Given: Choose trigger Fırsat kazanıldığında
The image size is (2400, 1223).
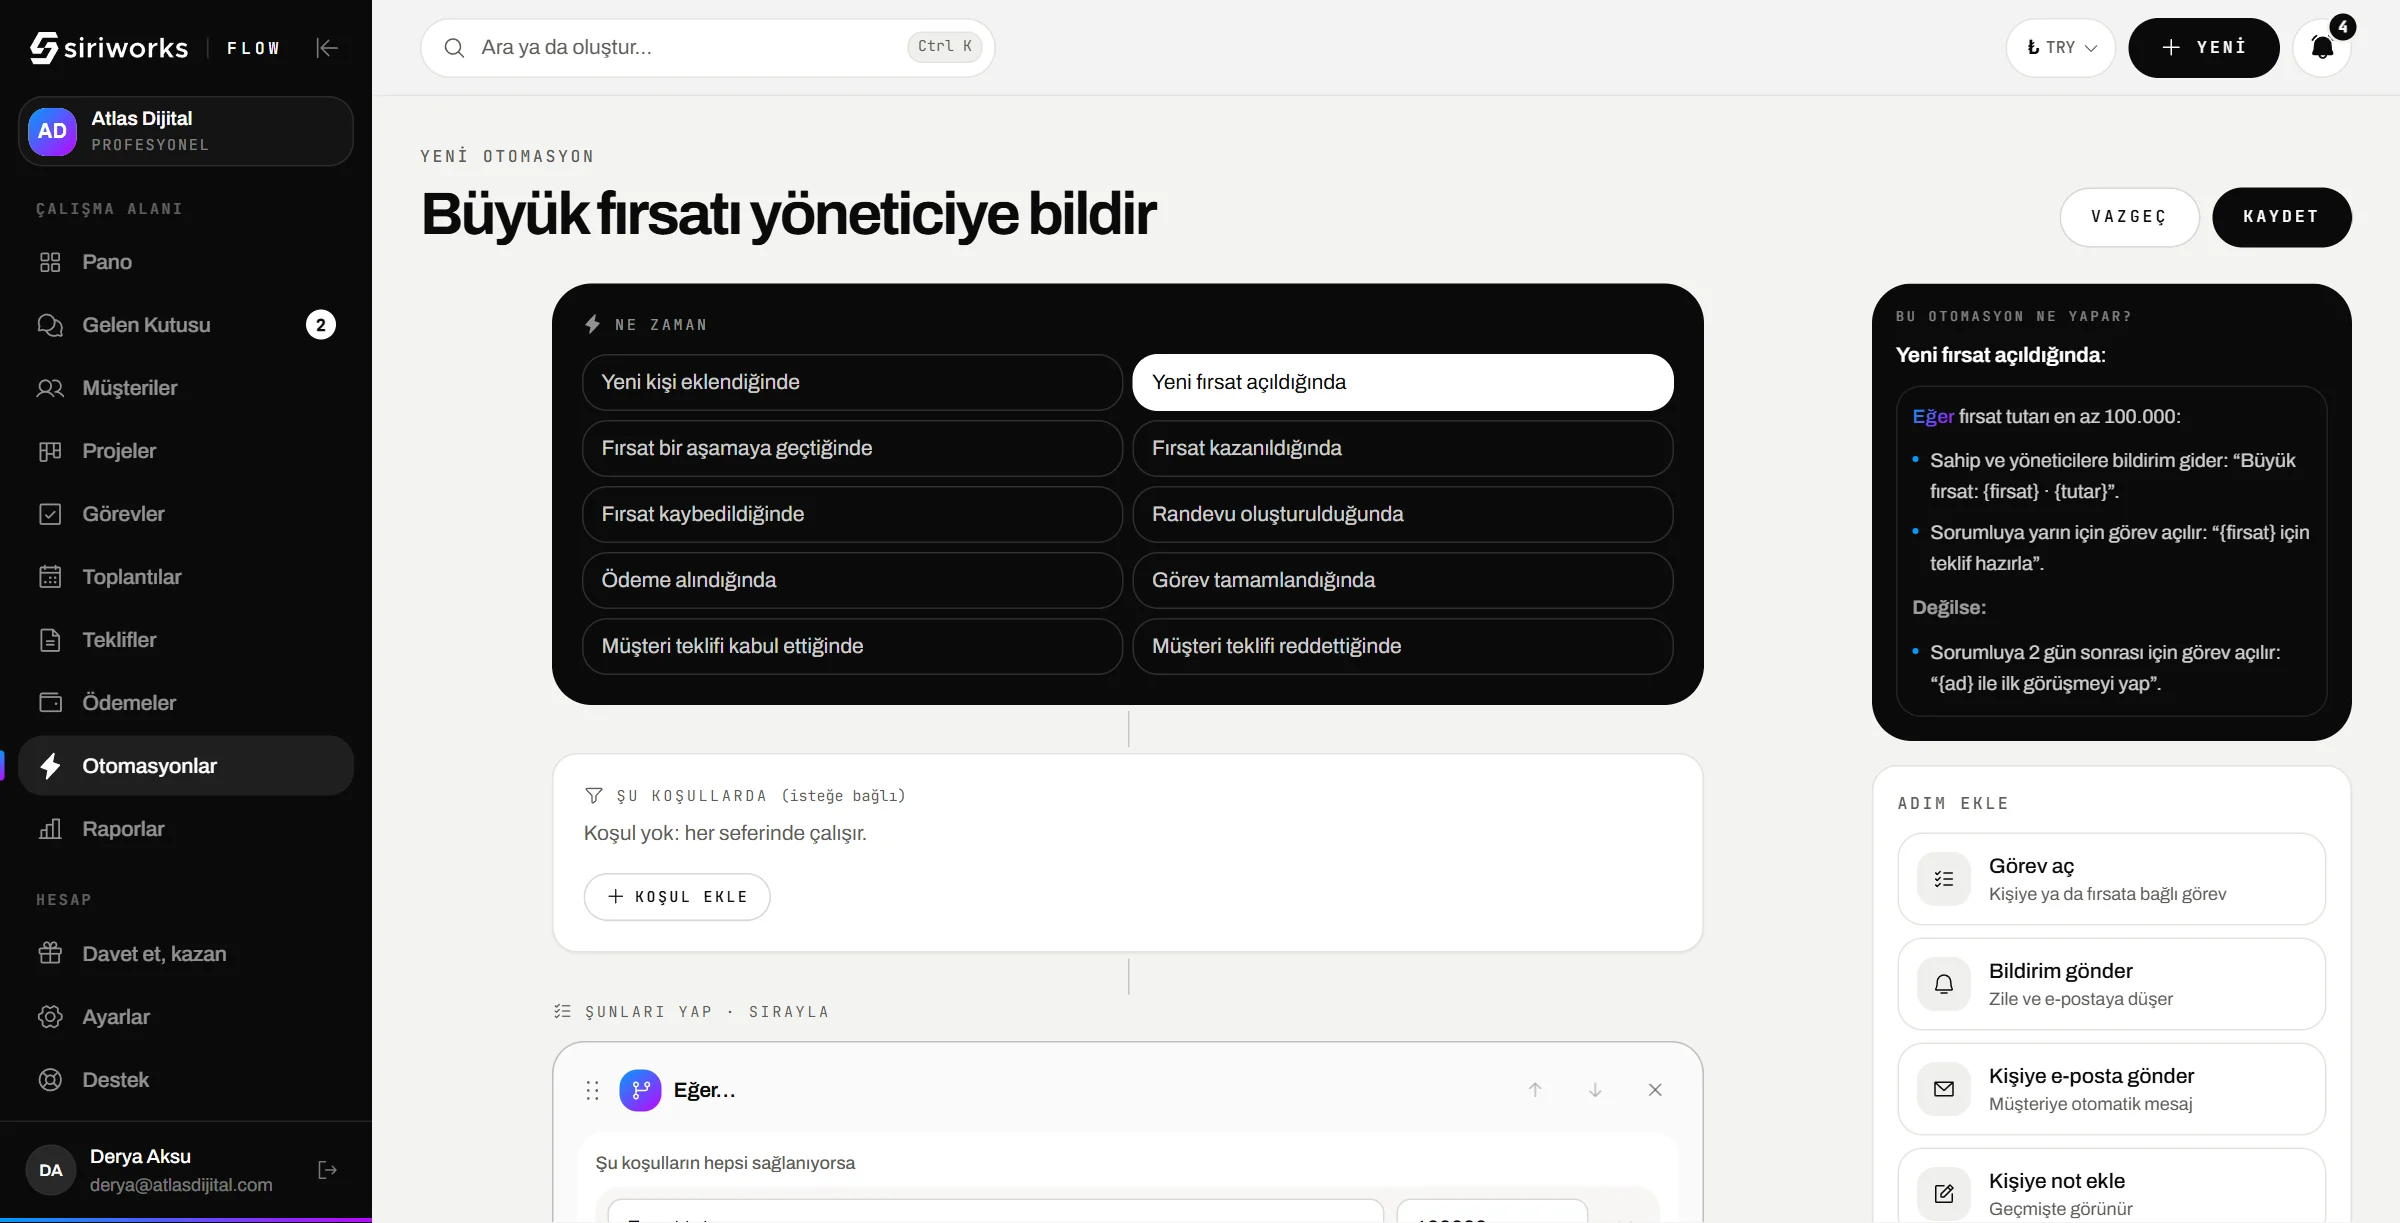Looking at the screenshot, I should pyautogui.click(x=1403, y=448).
